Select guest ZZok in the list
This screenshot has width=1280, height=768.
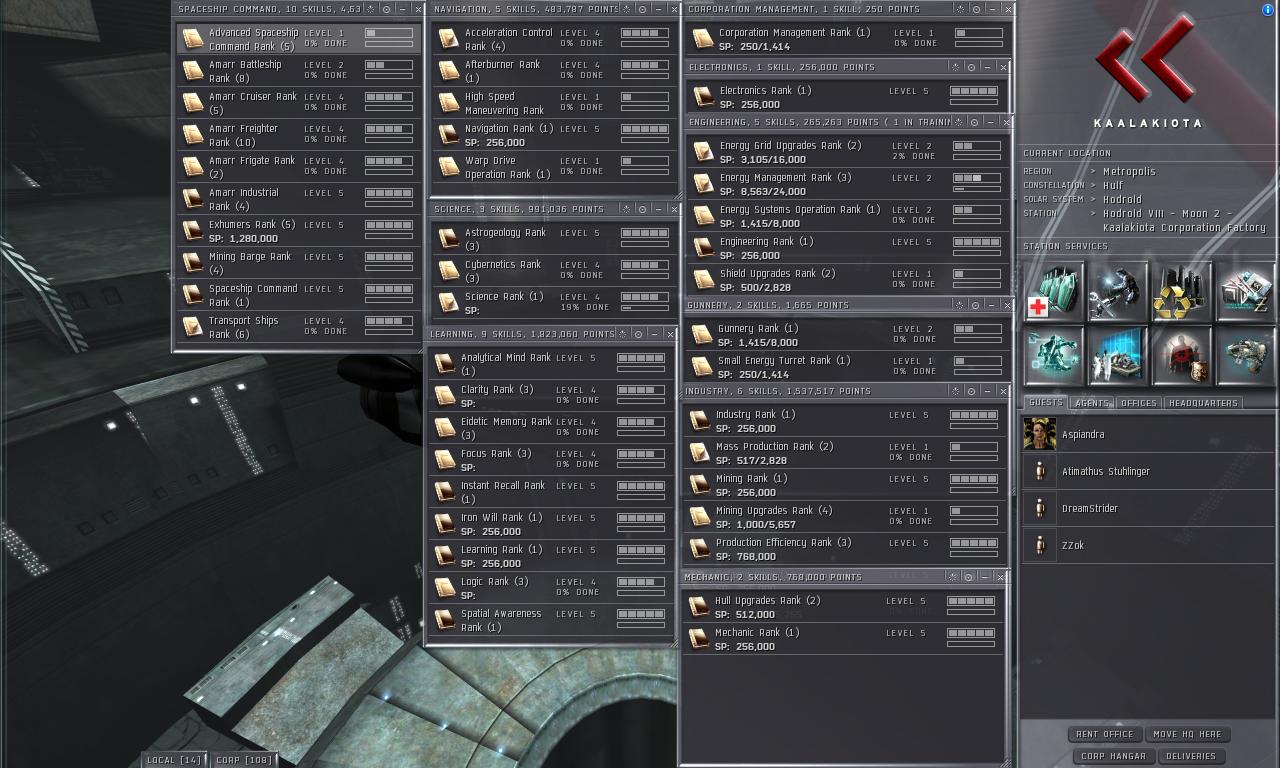tap(1148, 546)
